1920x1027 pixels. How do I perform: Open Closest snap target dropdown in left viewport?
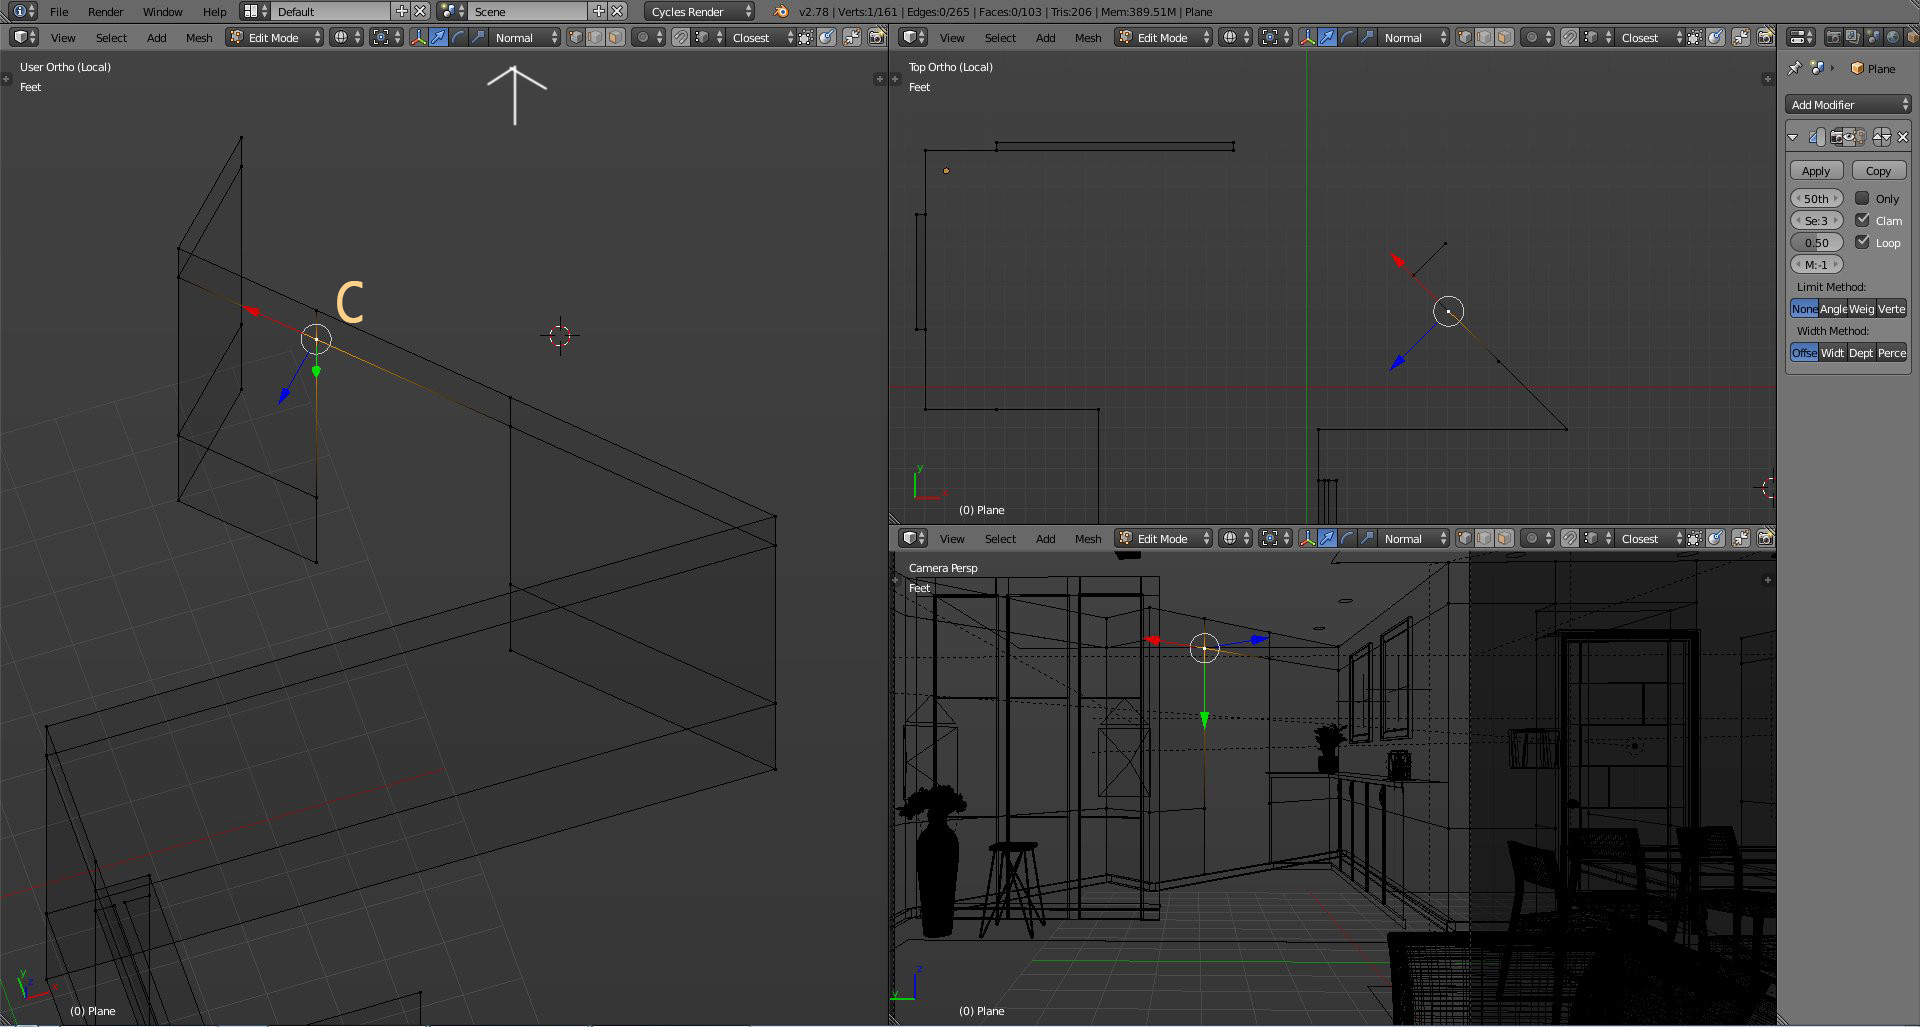tap(762, 37)
